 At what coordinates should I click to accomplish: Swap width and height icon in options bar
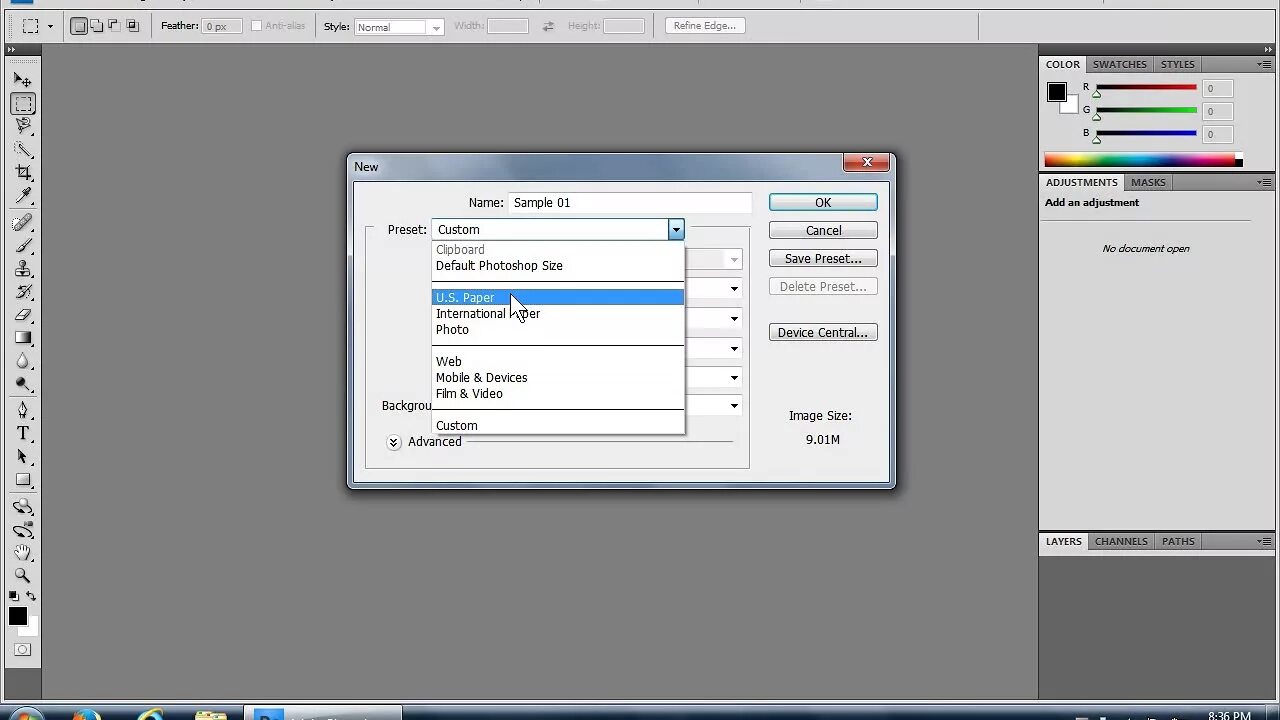point(548,26)
